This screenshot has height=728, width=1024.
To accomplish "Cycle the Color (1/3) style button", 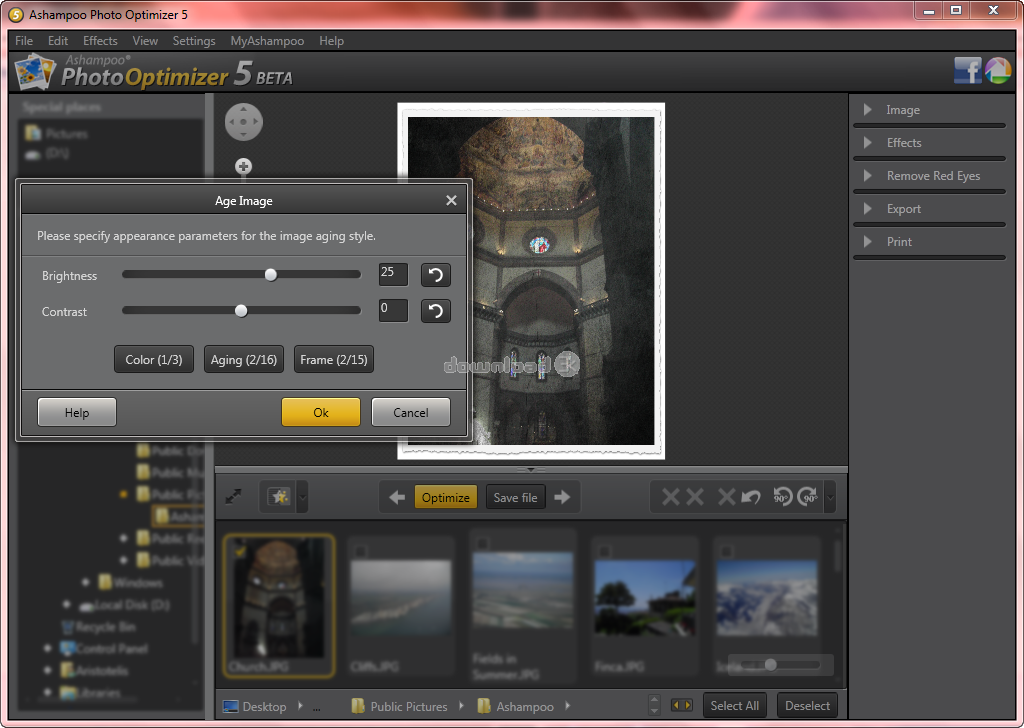I will [x=153, y=359].
